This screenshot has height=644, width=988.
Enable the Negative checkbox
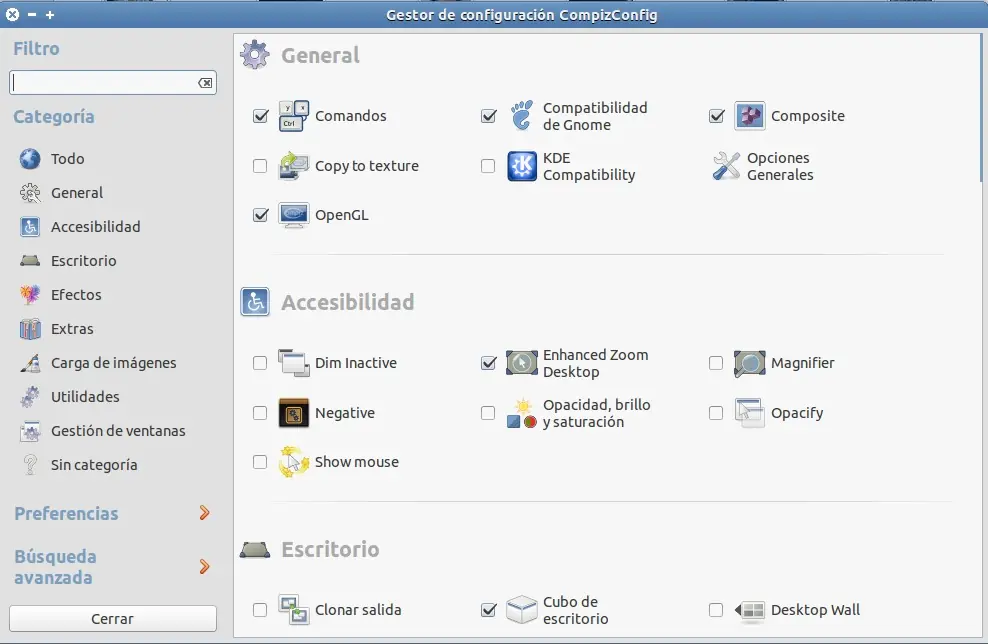[260, 413]
